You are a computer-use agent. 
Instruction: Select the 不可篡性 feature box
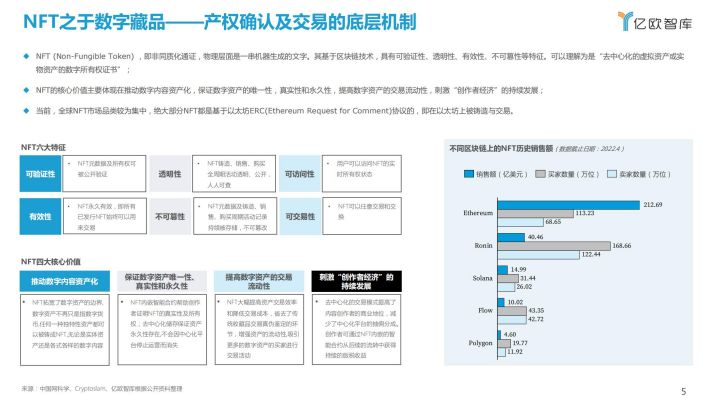[170, 216]
